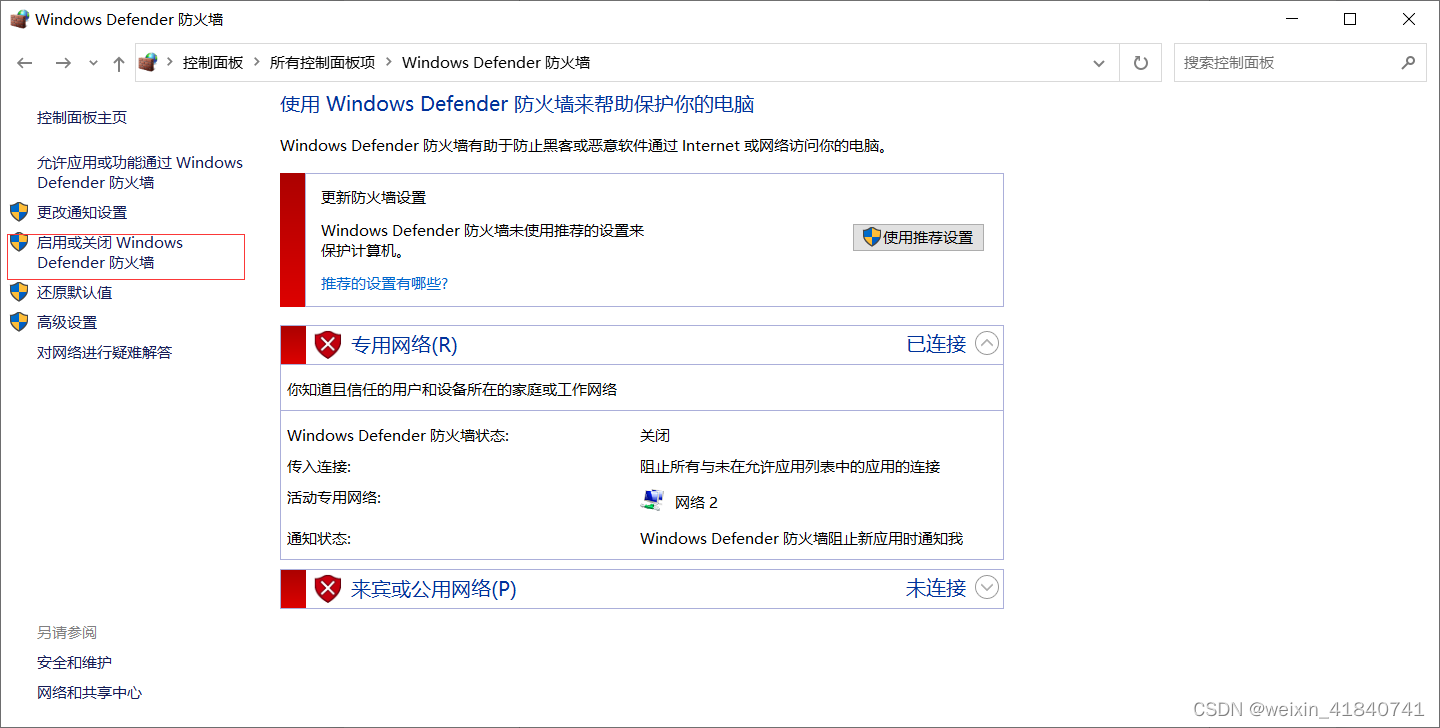Refresh the control panel page
Viewport: 1440px width, 728px height.
(x=1141, y=63)
